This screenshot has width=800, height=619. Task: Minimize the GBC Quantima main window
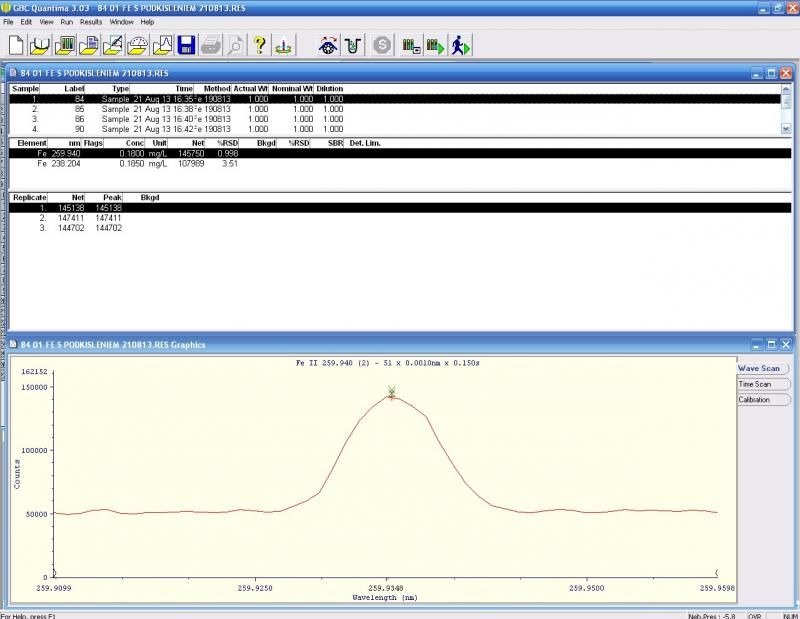point(764,8)
